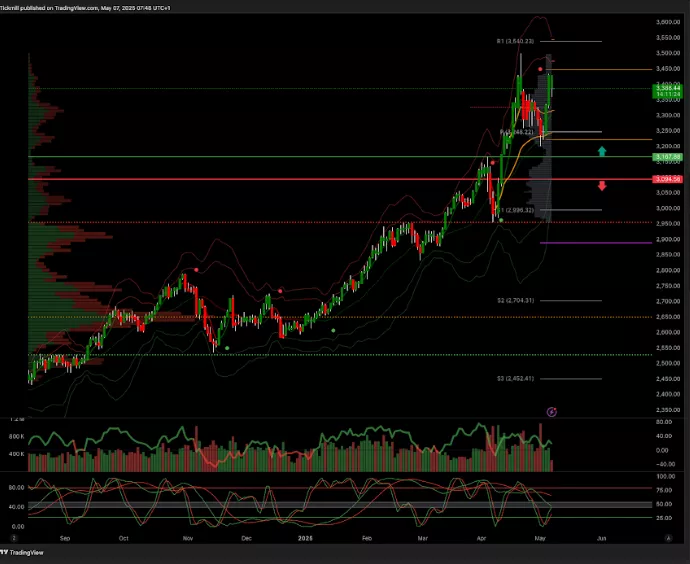Click the red signal dot near the November peak
Viewport: 690px width, 564px height.
click(x=196, y=269)
